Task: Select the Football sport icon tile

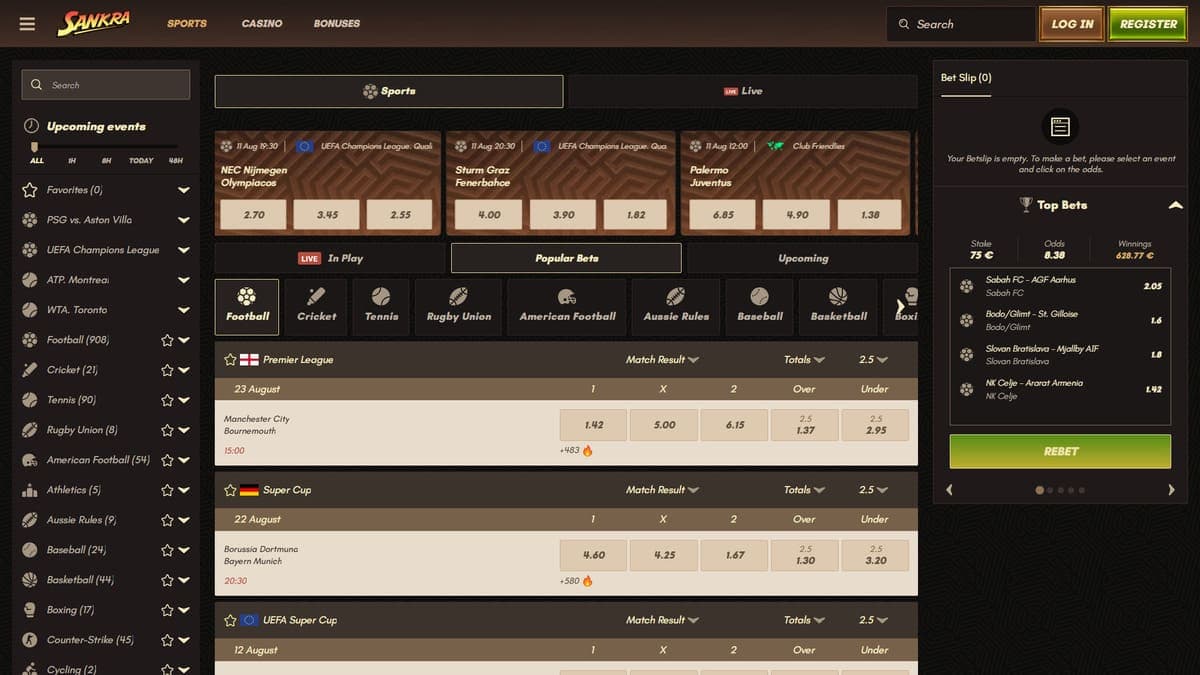Action: 247,307
